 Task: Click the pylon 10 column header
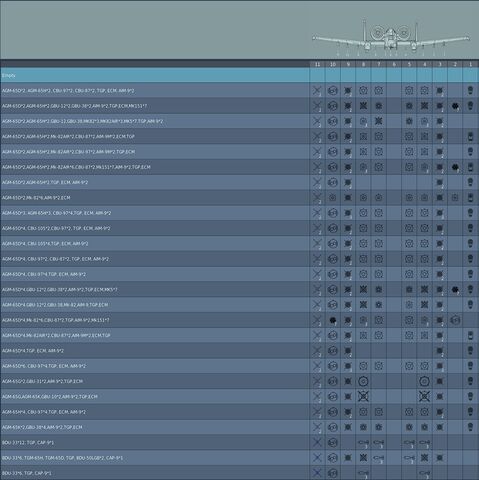[332, 64]
